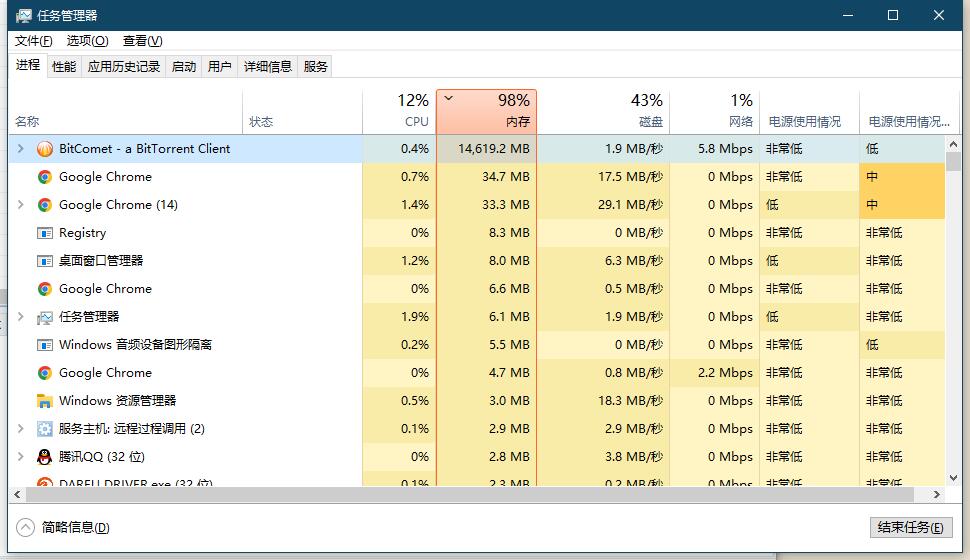
Task: Click the Chrome icon with 4.7 MB memory
Action: (45, 373)
